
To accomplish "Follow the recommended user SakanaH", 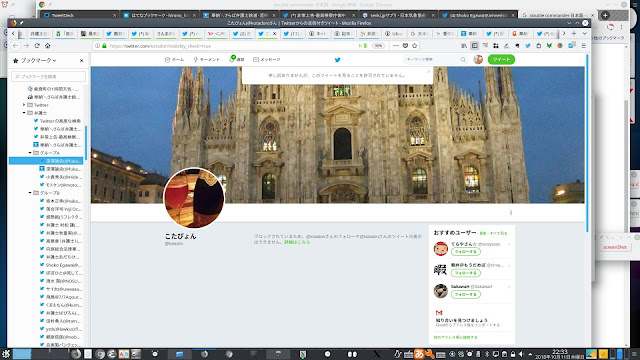I will point(465,294).
